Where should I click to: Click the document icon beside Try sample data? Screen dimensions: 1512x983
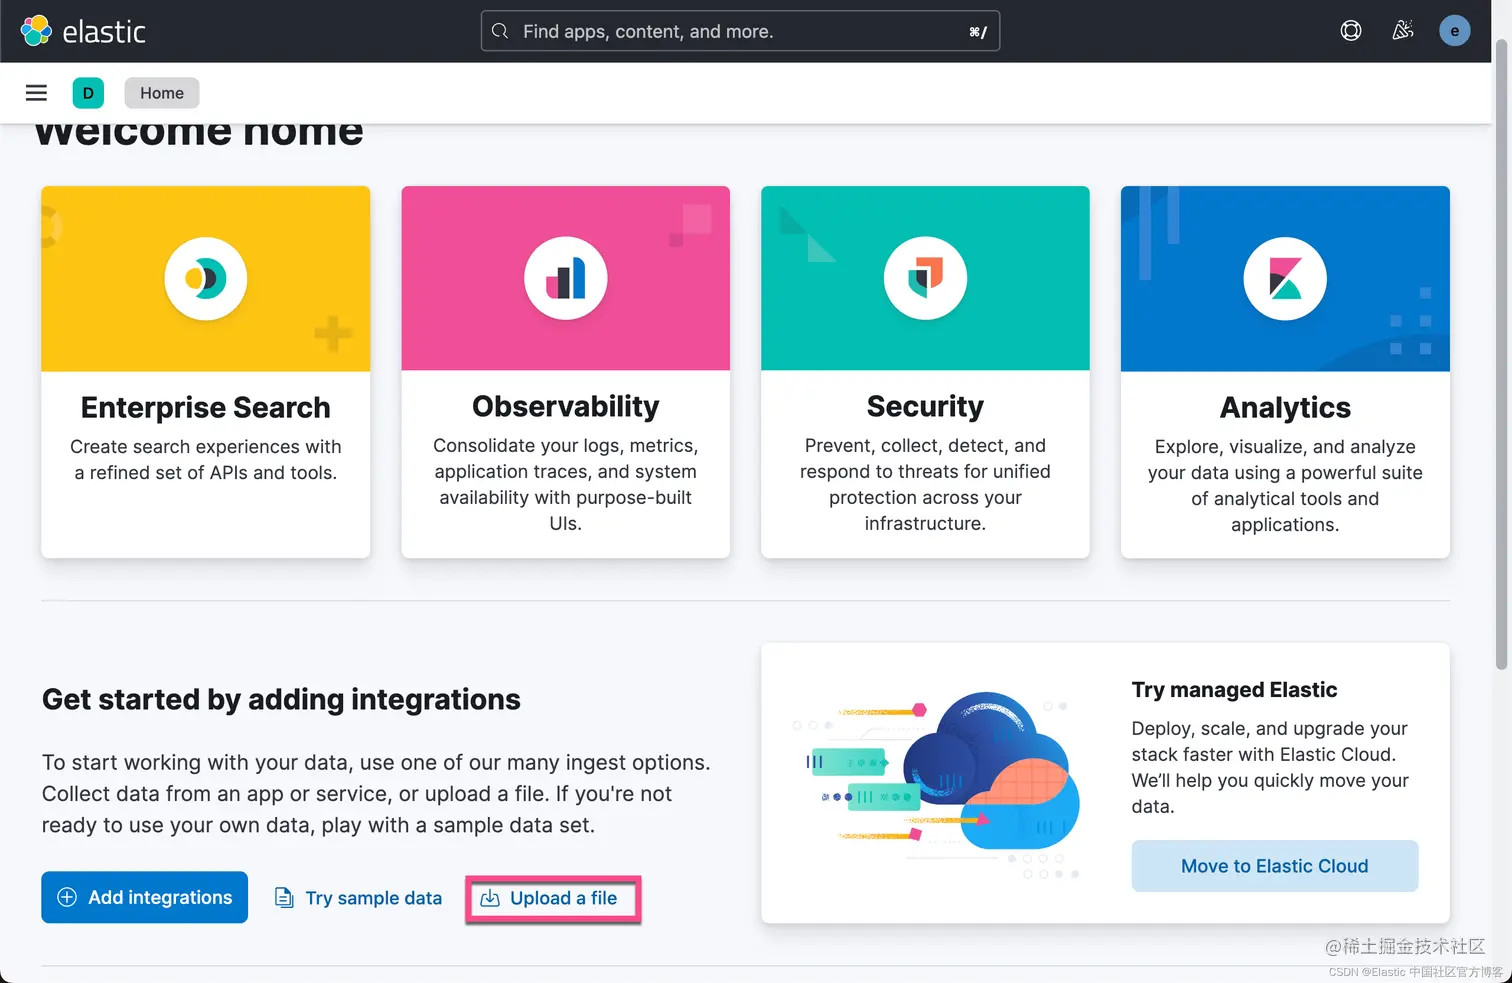click(x=284, y=898)
